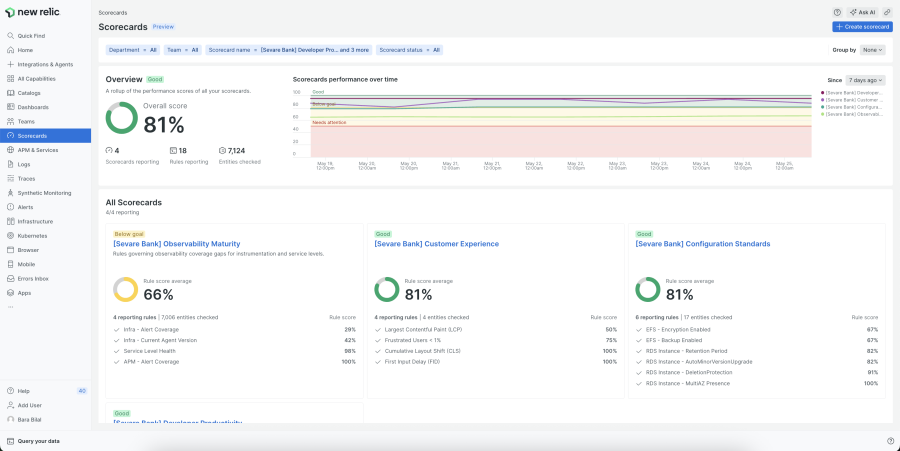Click the Create scorecard button
The width and height of the screenshot is (900, 451).
862,27
